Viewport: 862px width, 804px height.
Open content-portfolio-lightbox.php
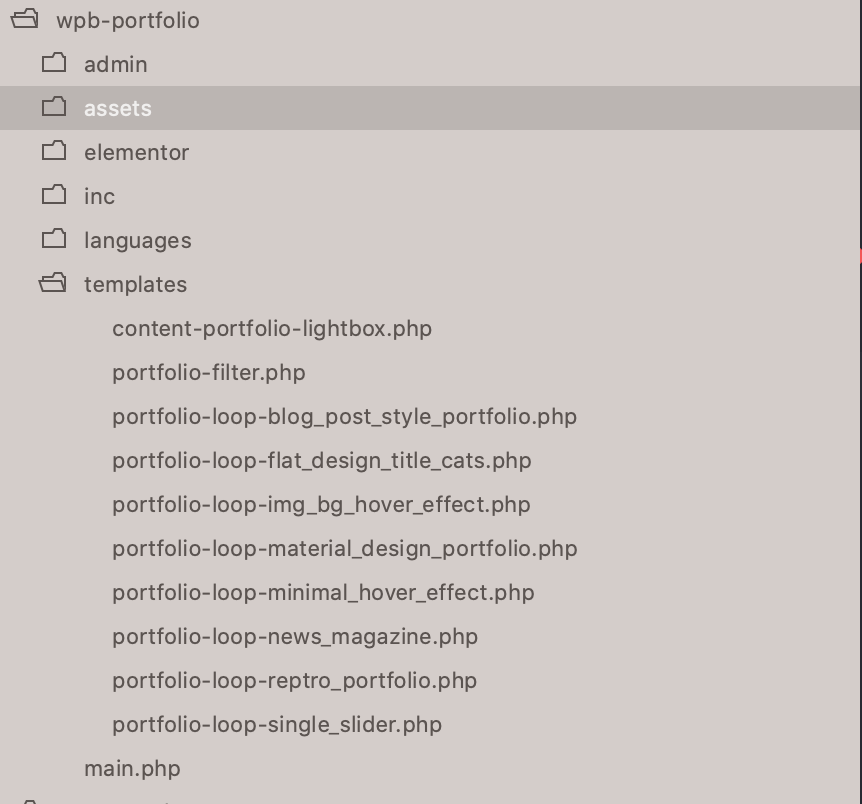pos(272,329)
